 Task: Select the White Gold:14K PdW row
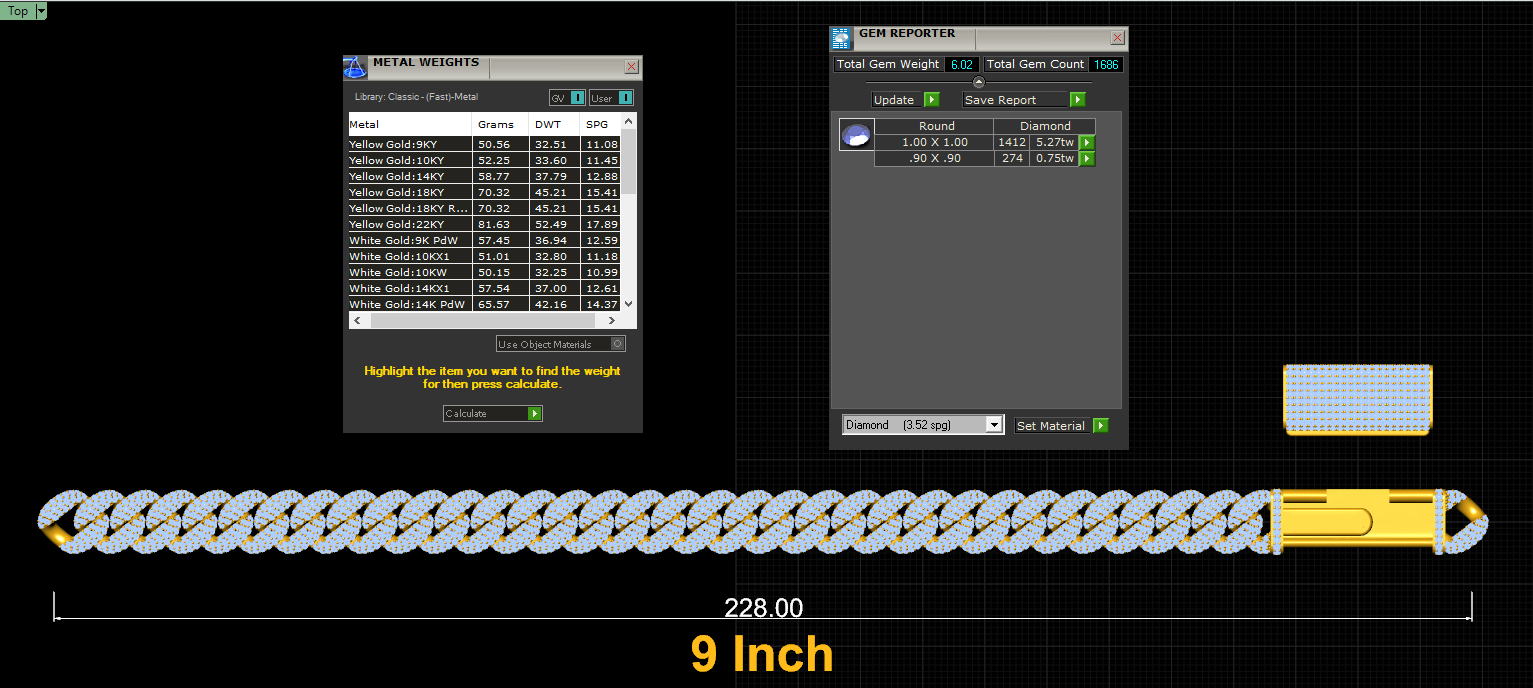[484, 304]
